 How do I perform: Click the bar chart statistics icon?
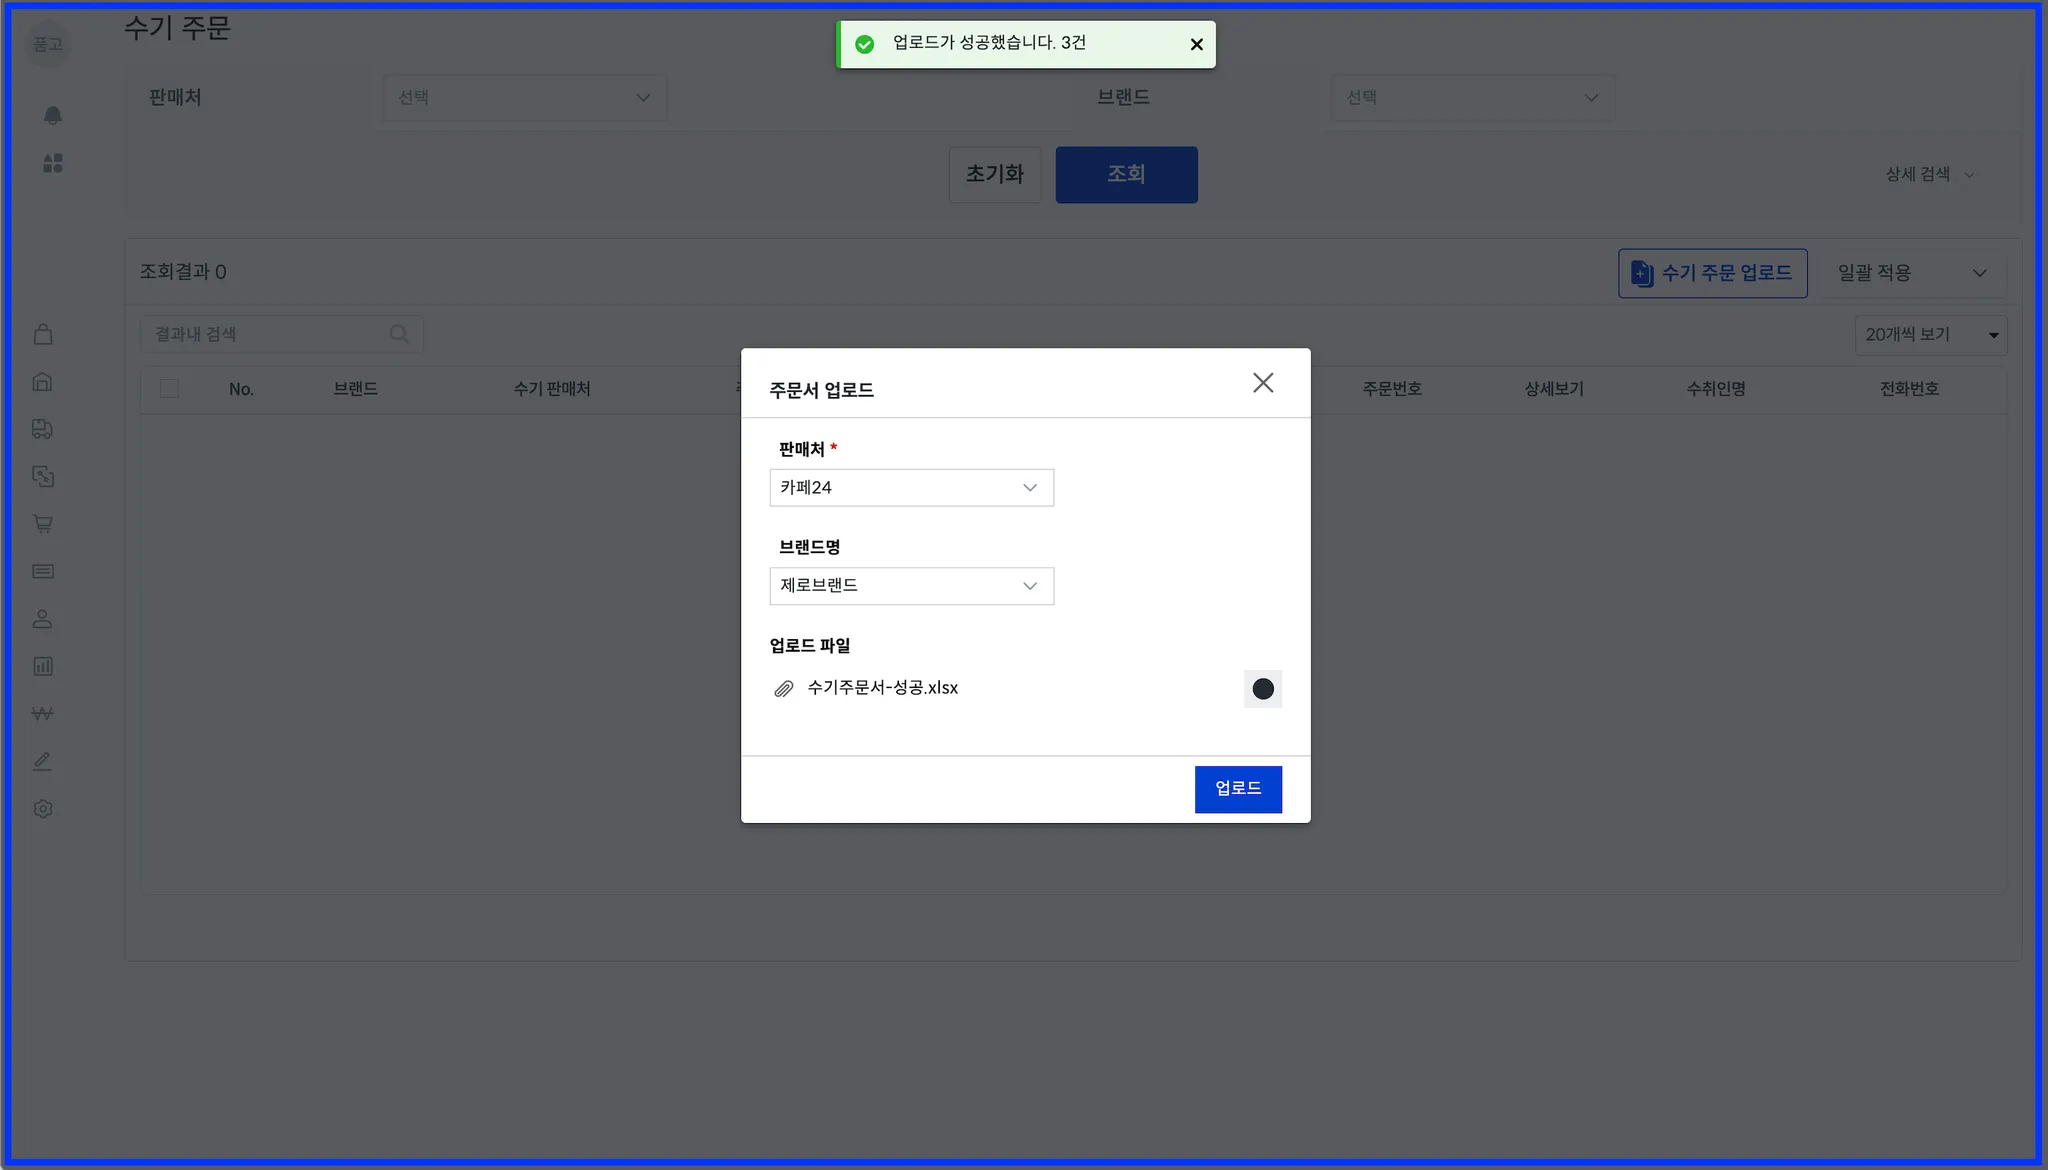pyautogui.click(x=43, y=666)
